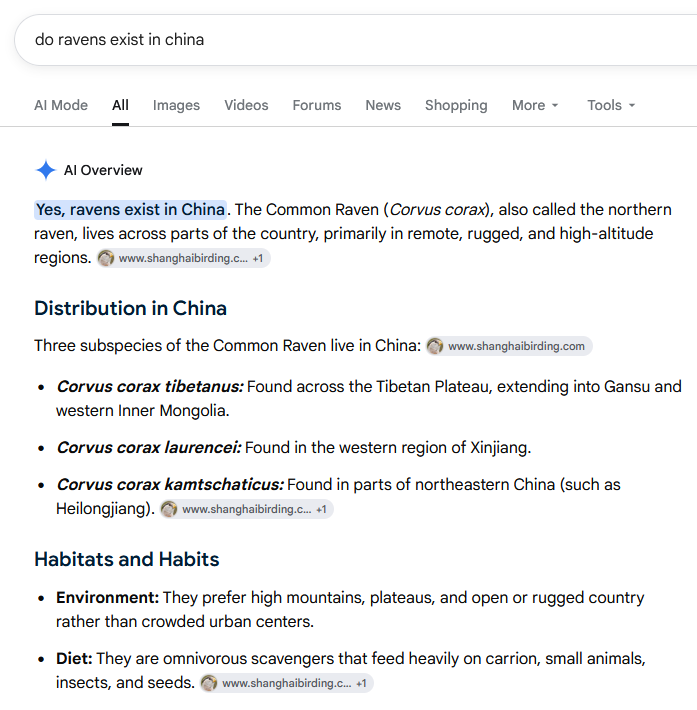Click +1 sources chip after Heilongjiang

pyautogui.click(x=321, y=509)
